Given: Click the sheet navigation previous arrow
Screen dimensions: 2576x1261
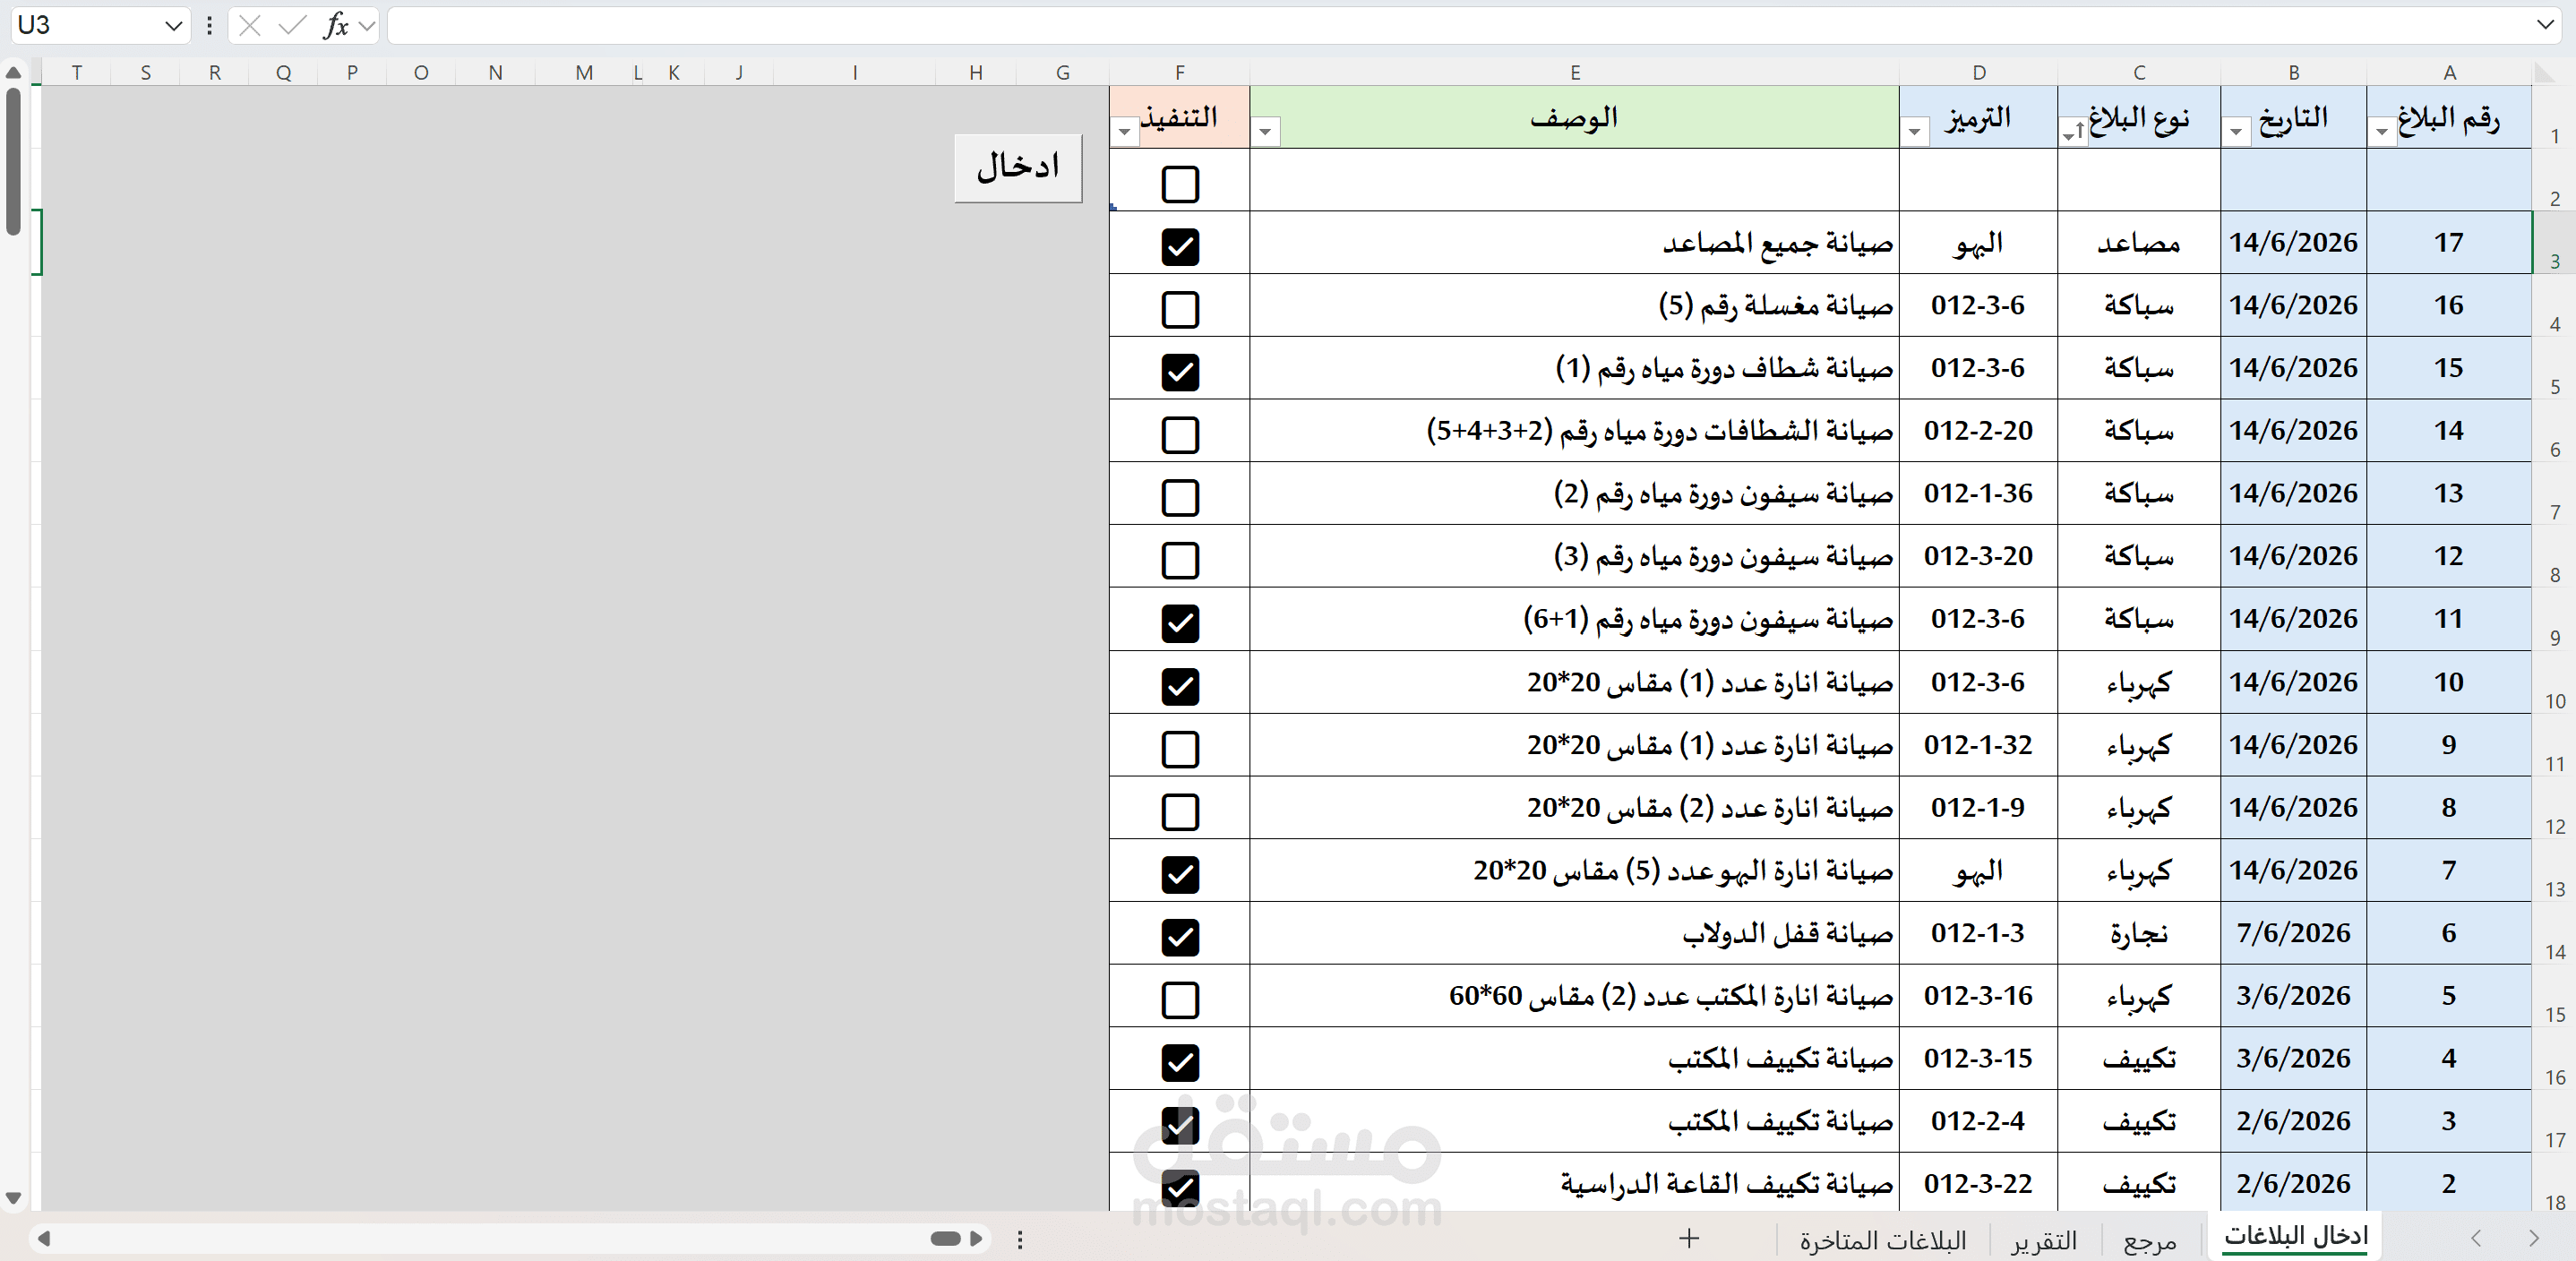Looking at the screenshot, I should 2476,1238.
